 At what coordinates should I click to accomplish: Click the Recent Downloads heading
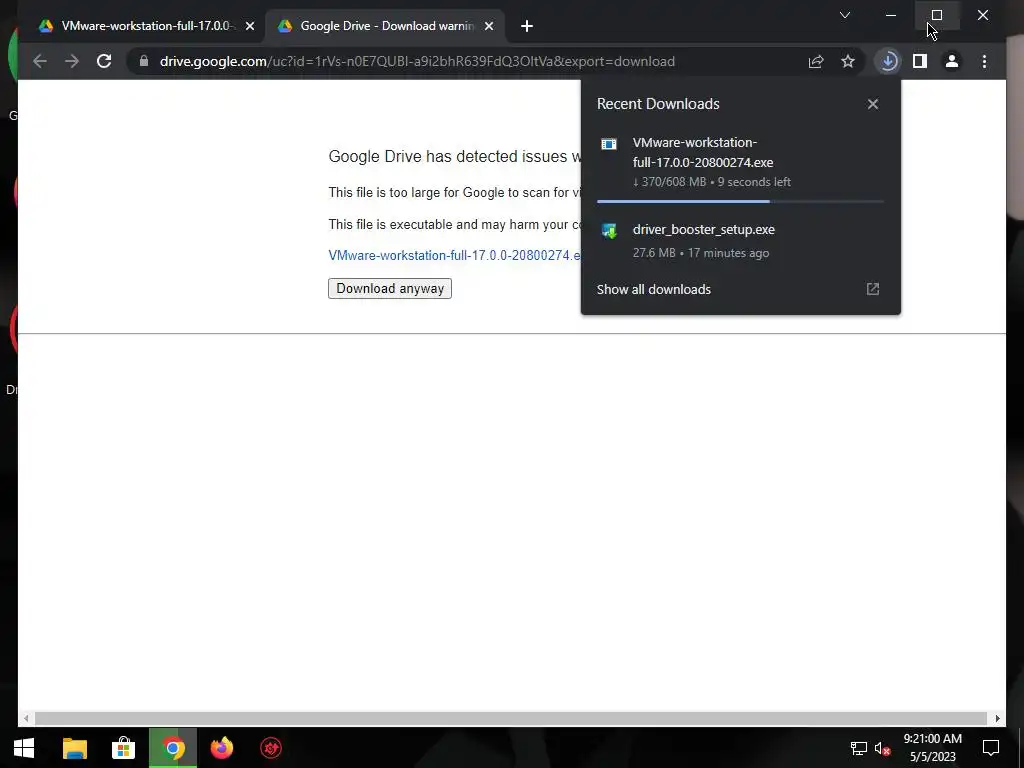click(658, 104)
